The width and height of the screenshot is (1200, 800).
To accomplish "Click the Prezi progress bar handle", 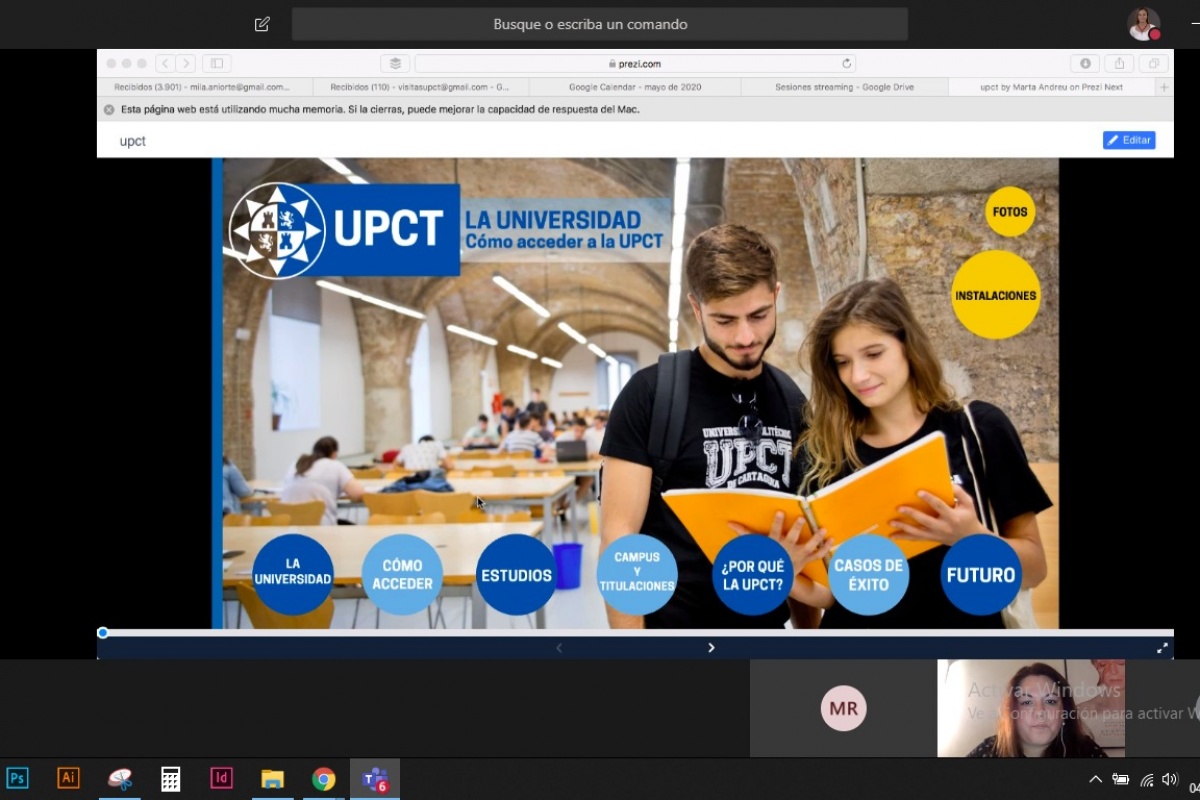I will click(x=103, y=632).
